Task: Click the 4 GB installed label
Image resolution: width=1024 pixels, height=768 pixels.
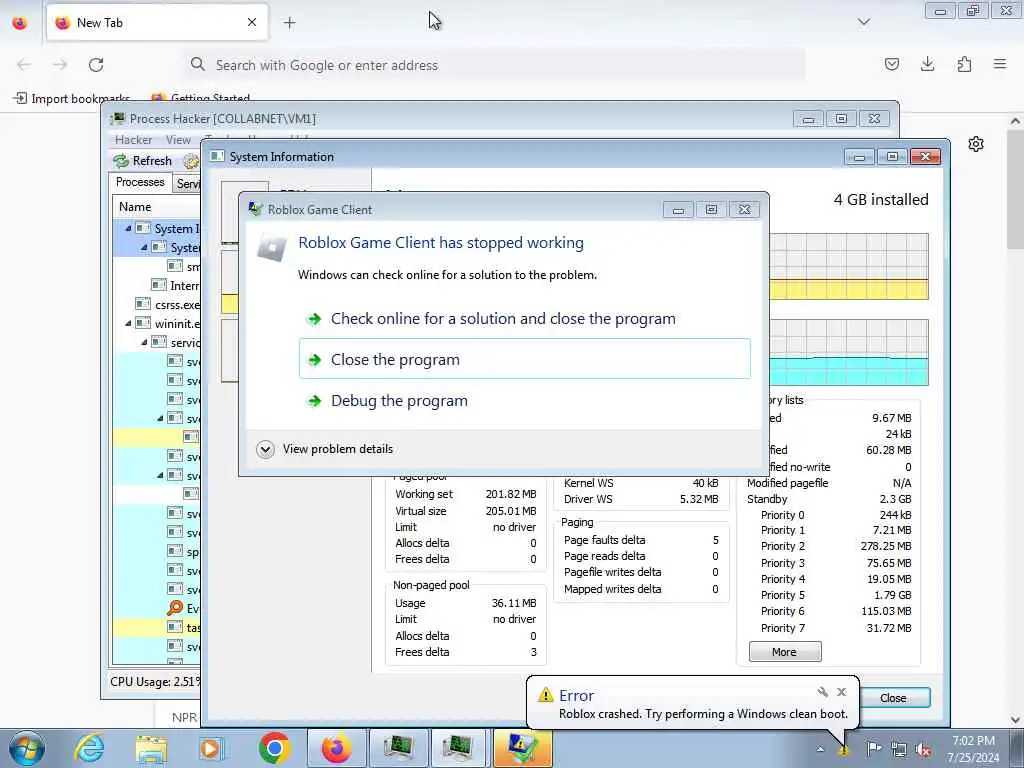Action: [x=881, y=200]
